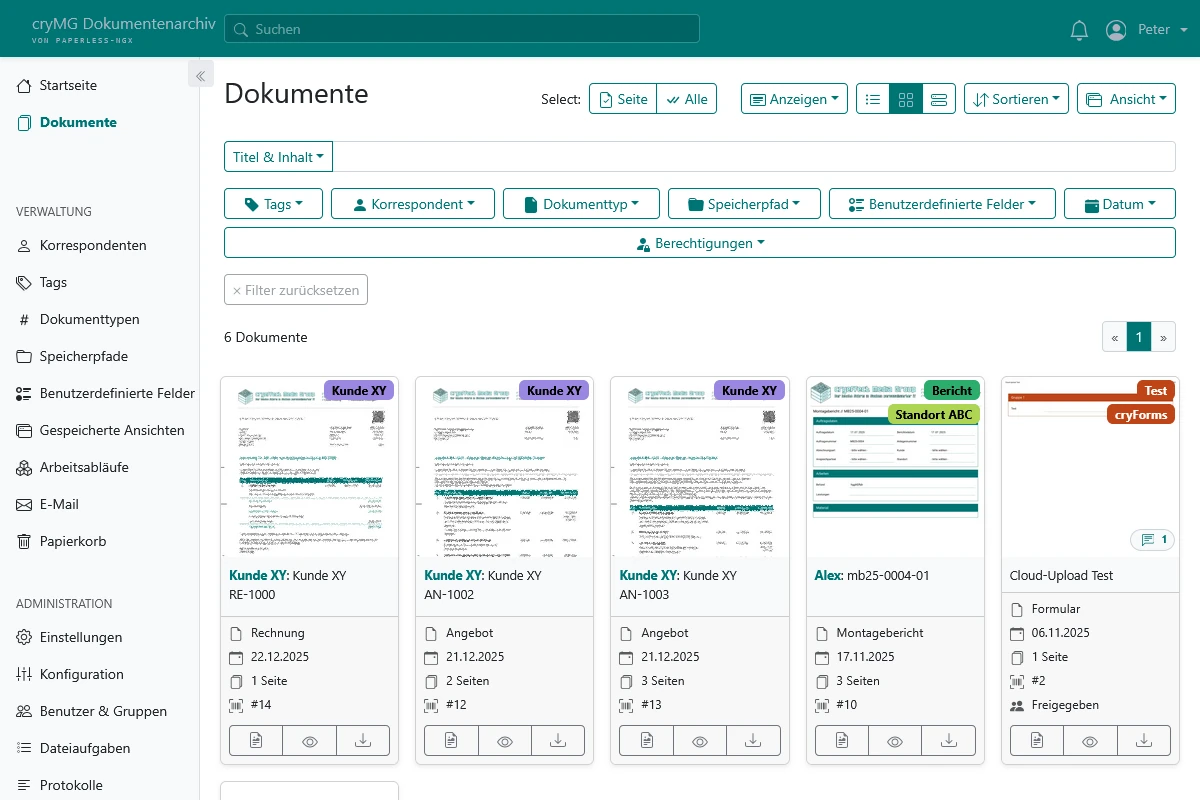Open the notes badge on Cloud-Upload Test
This screenshot has width=1200, height=800.
(x=1152, y=539)
